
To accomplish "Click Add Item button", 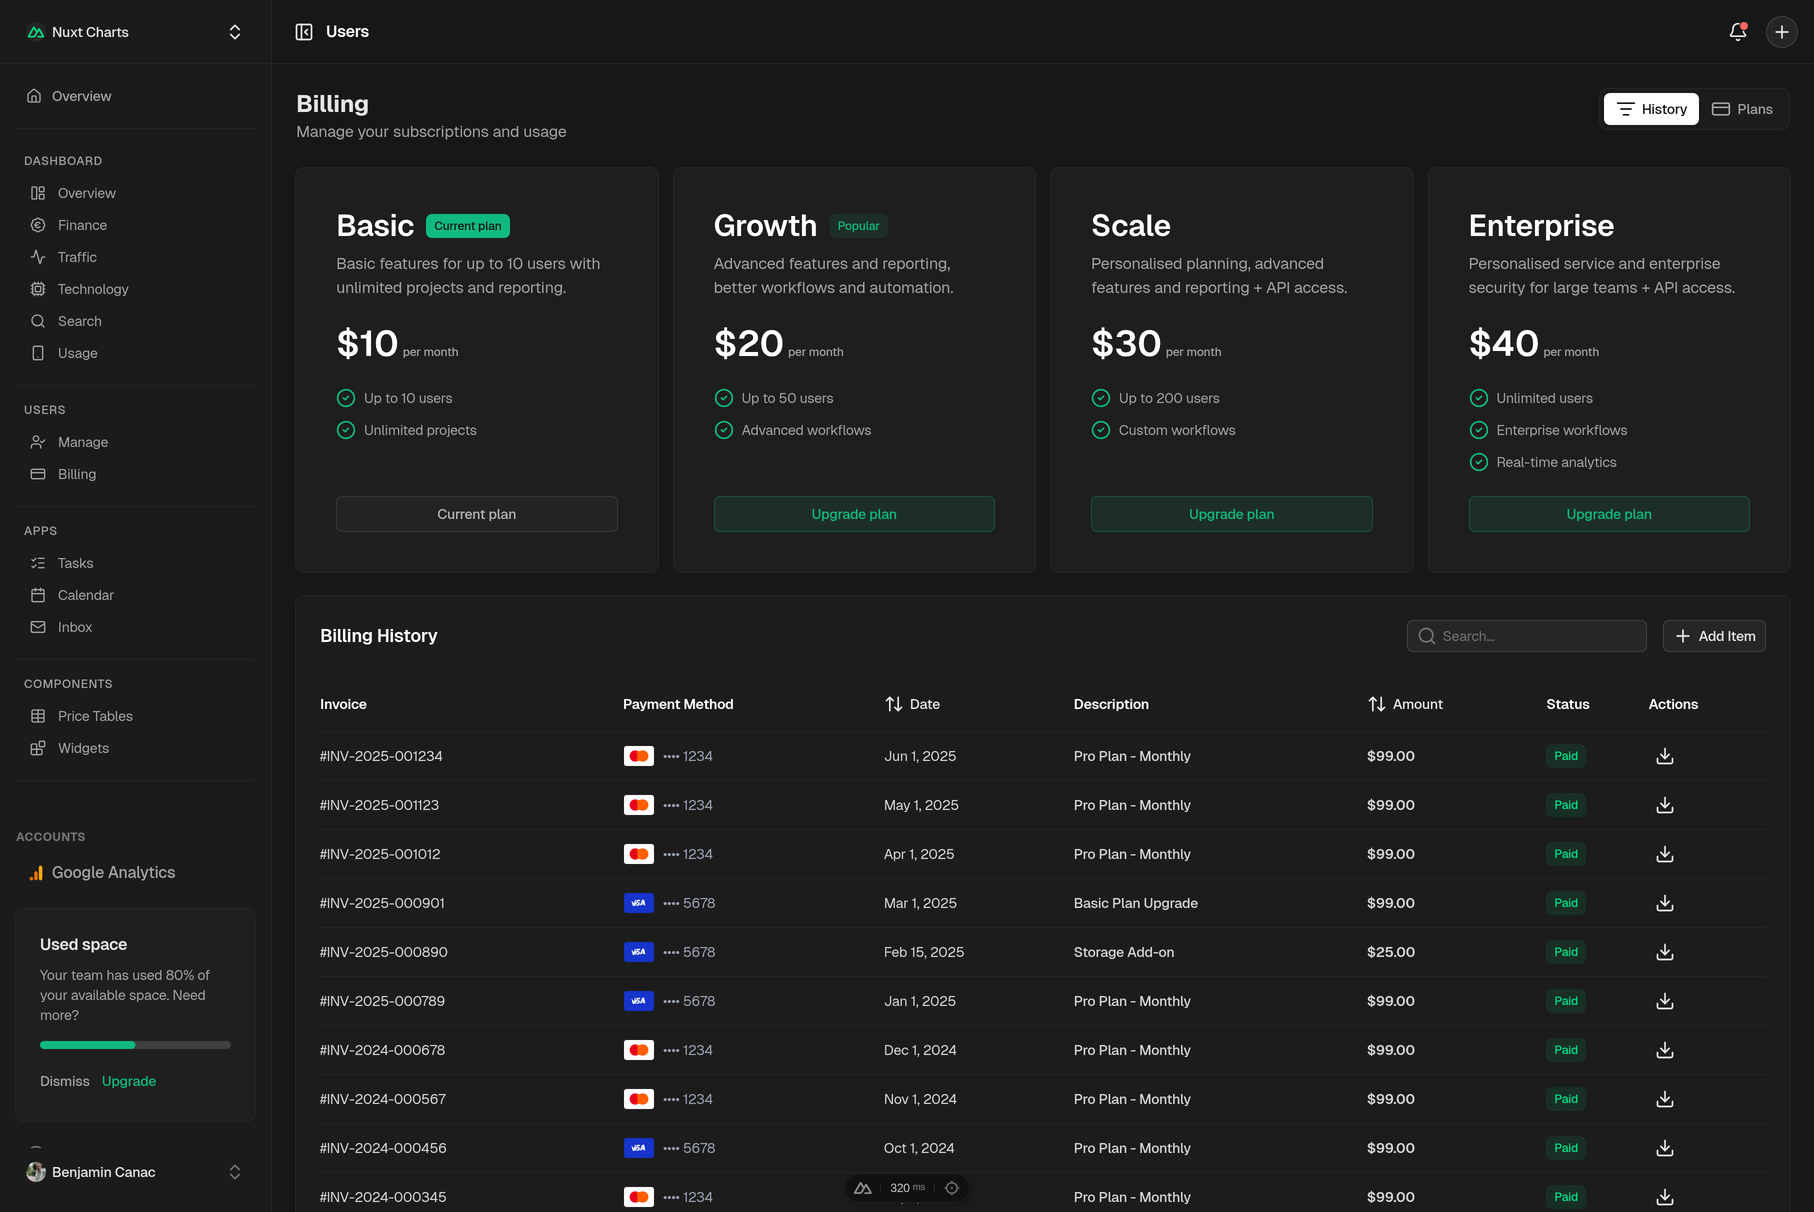I will [x=1714, y=636].
